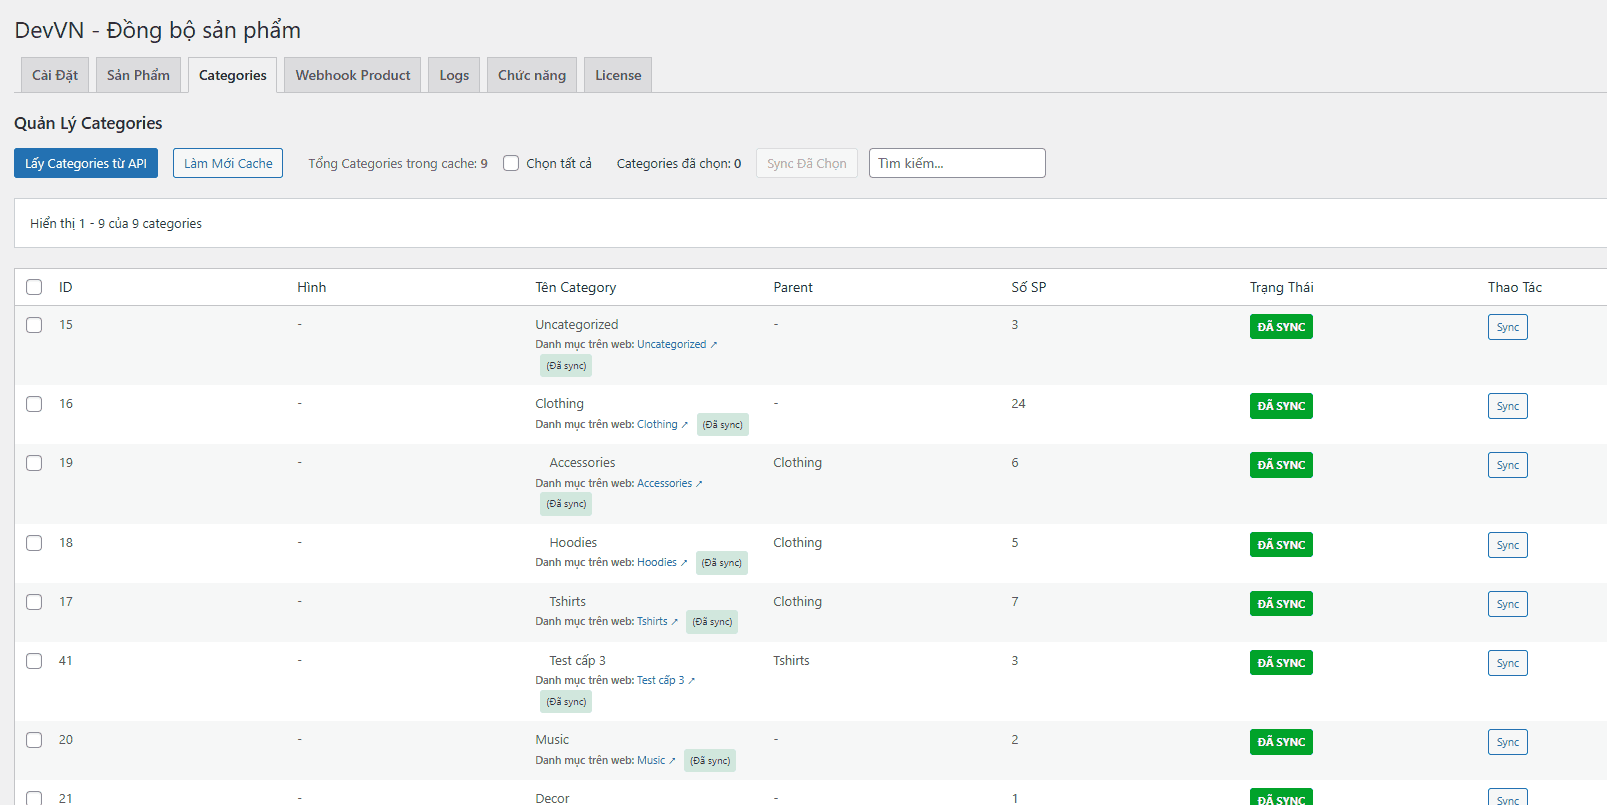Viewport: 1607px width, 805px height.
Task: Open the License tab
Action: tap(618, 75)
